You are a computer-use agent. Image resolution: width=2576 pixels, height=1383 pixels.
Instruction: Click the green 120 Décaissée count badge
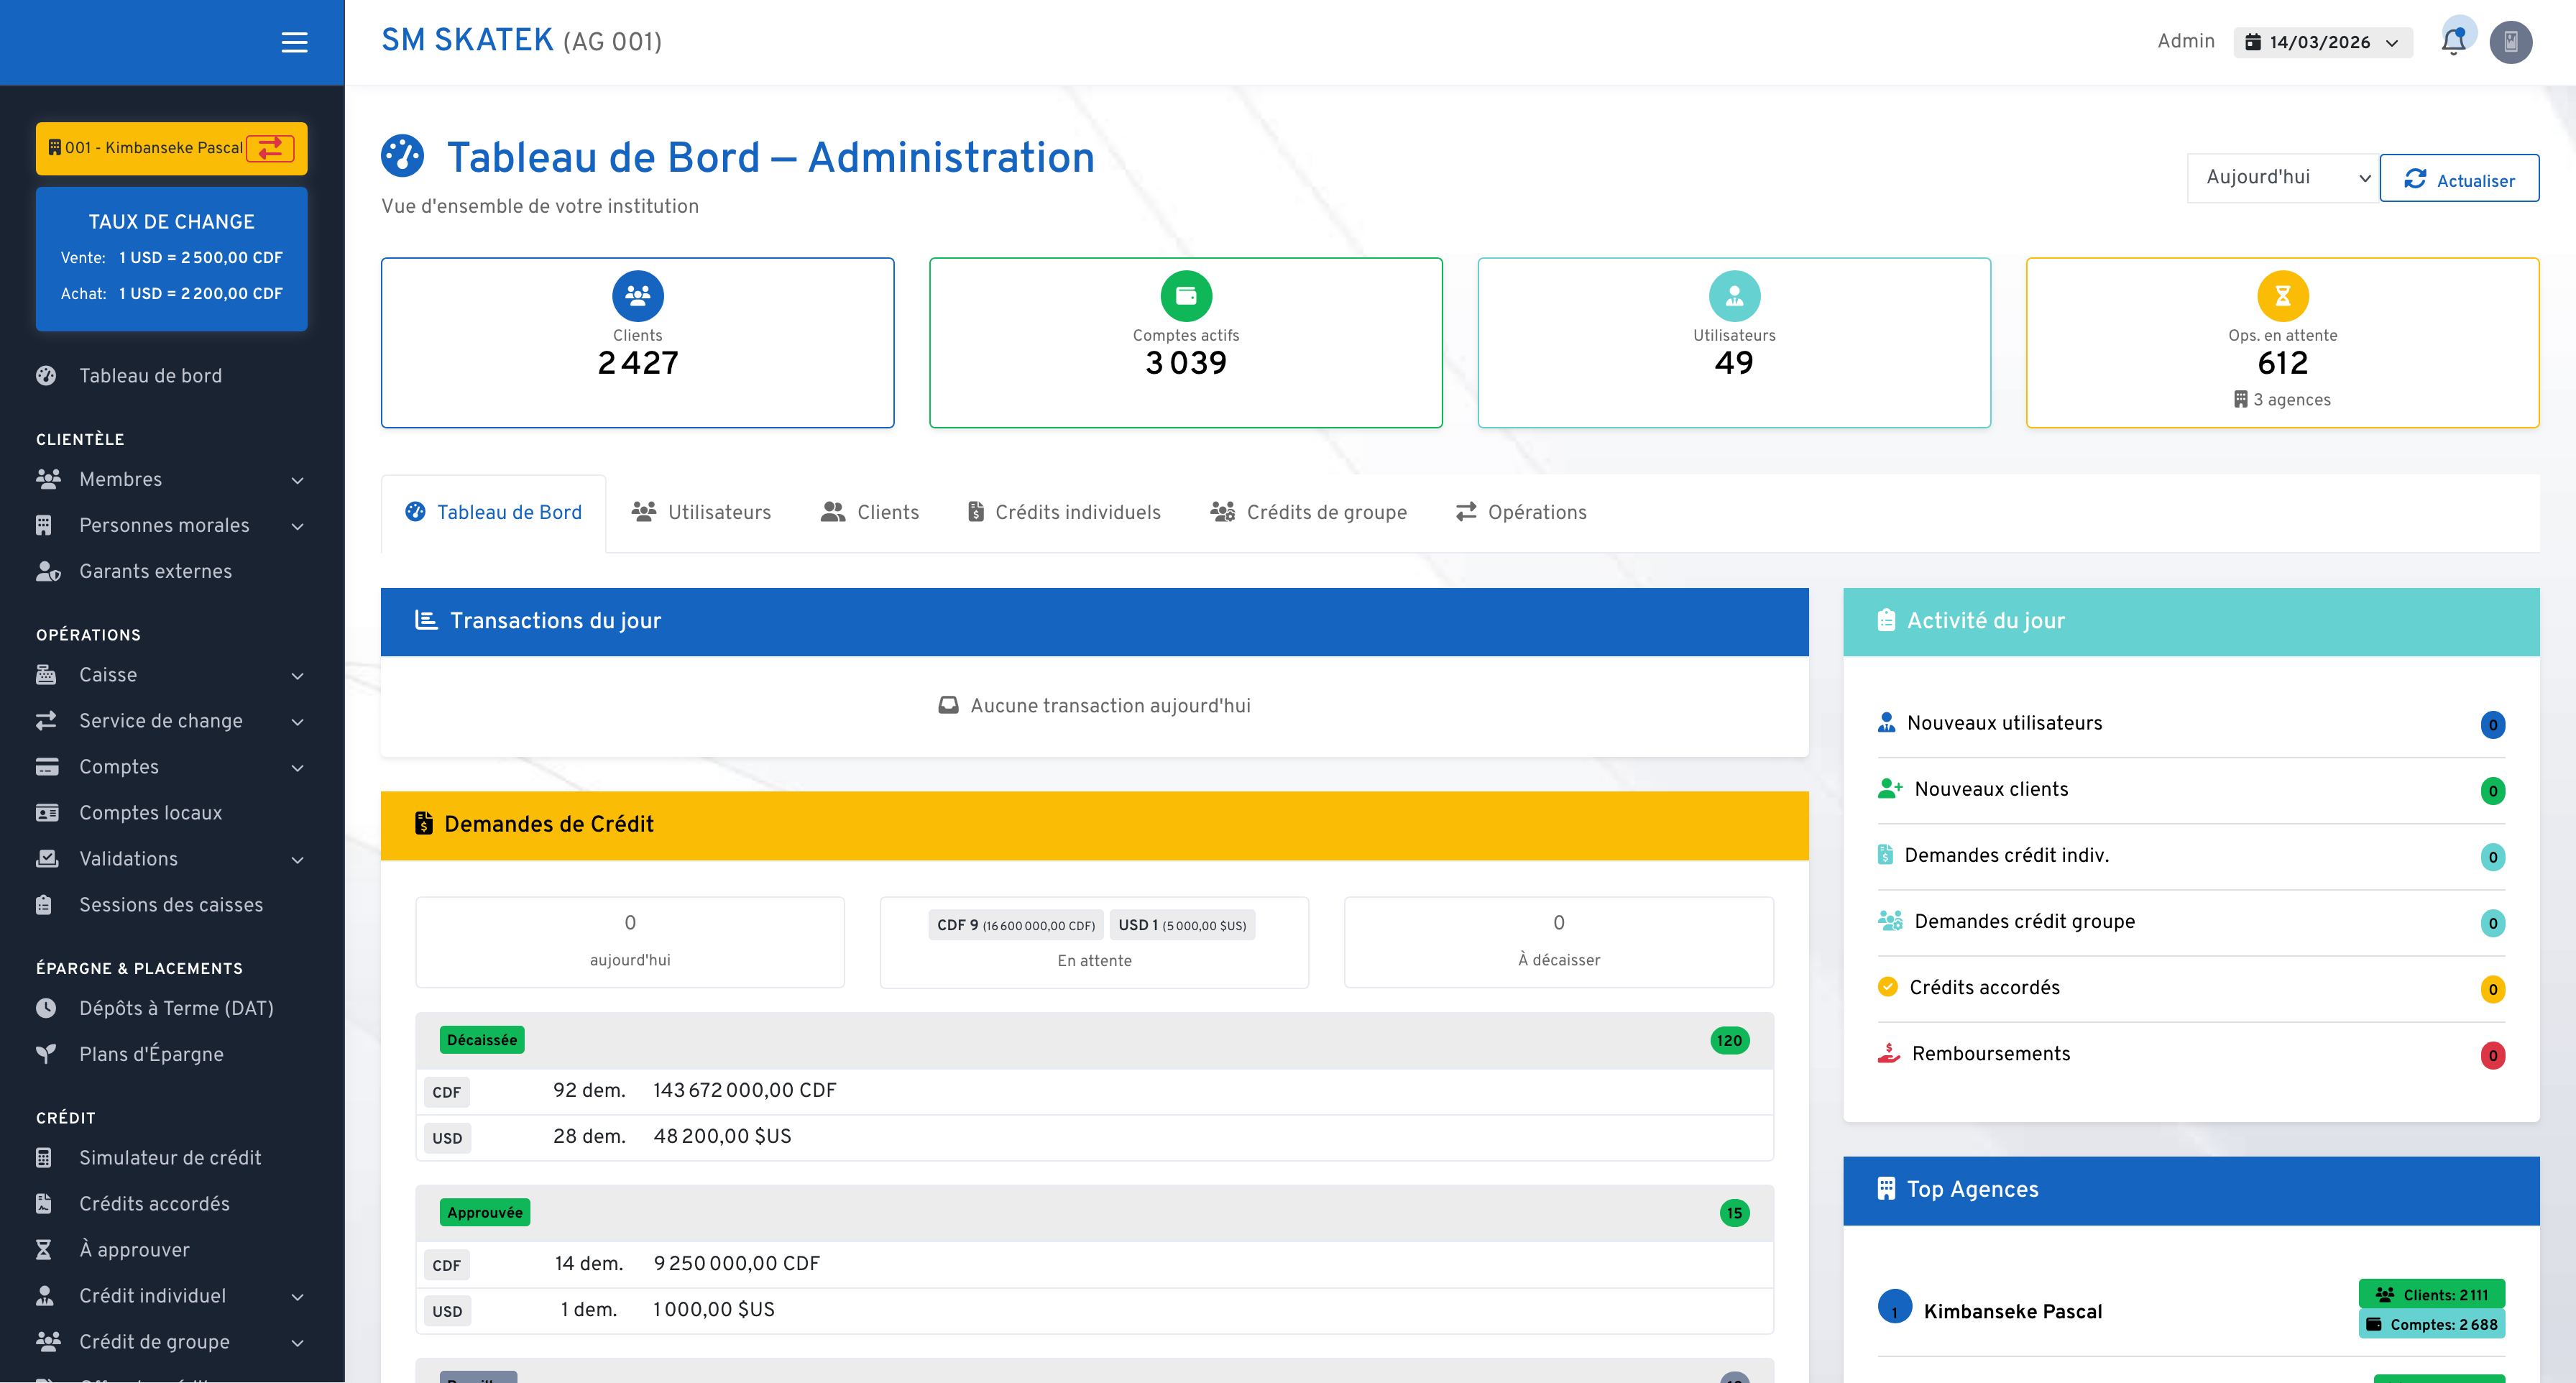click(1729, 1040)
